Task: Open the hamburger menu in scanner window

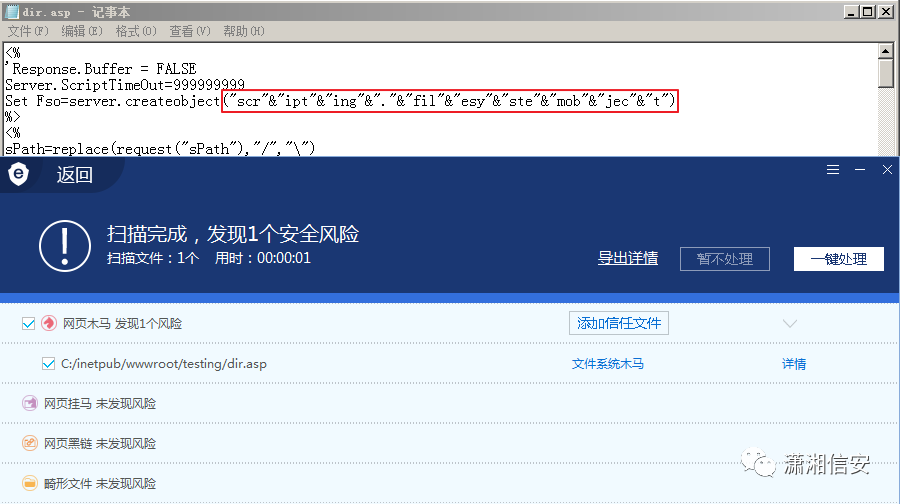Action: (x=833, y=169)
